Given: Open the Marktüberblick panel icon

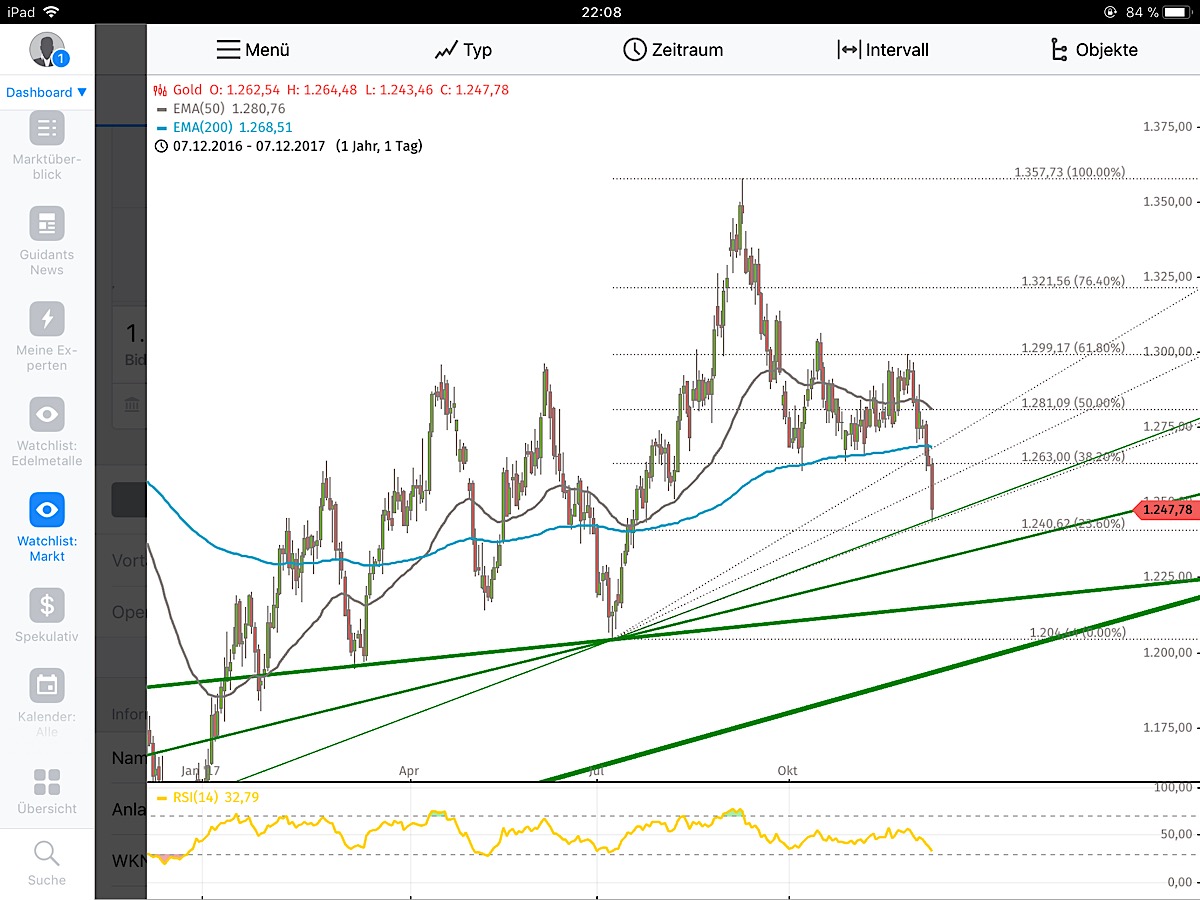Looking at the screenshot, I should (46, 130).
